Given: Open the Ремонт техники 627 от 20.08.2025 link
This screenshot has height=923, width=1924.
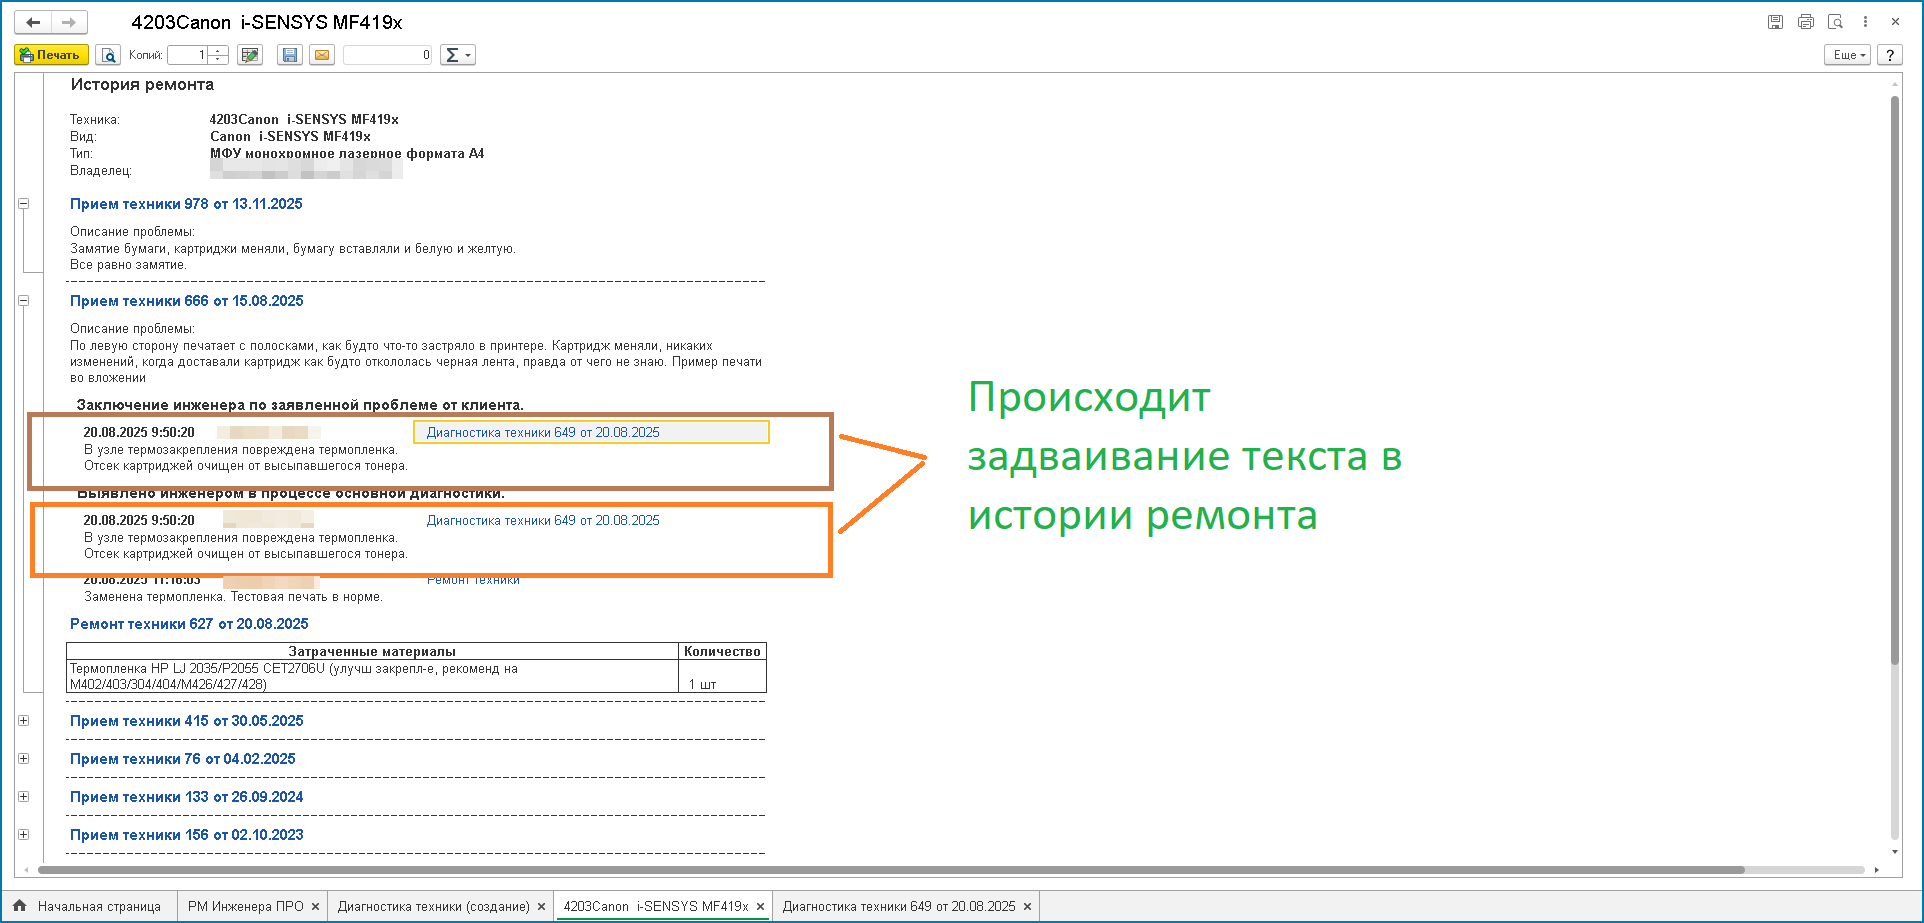Looking at the screenshot, I should point(189,624).
